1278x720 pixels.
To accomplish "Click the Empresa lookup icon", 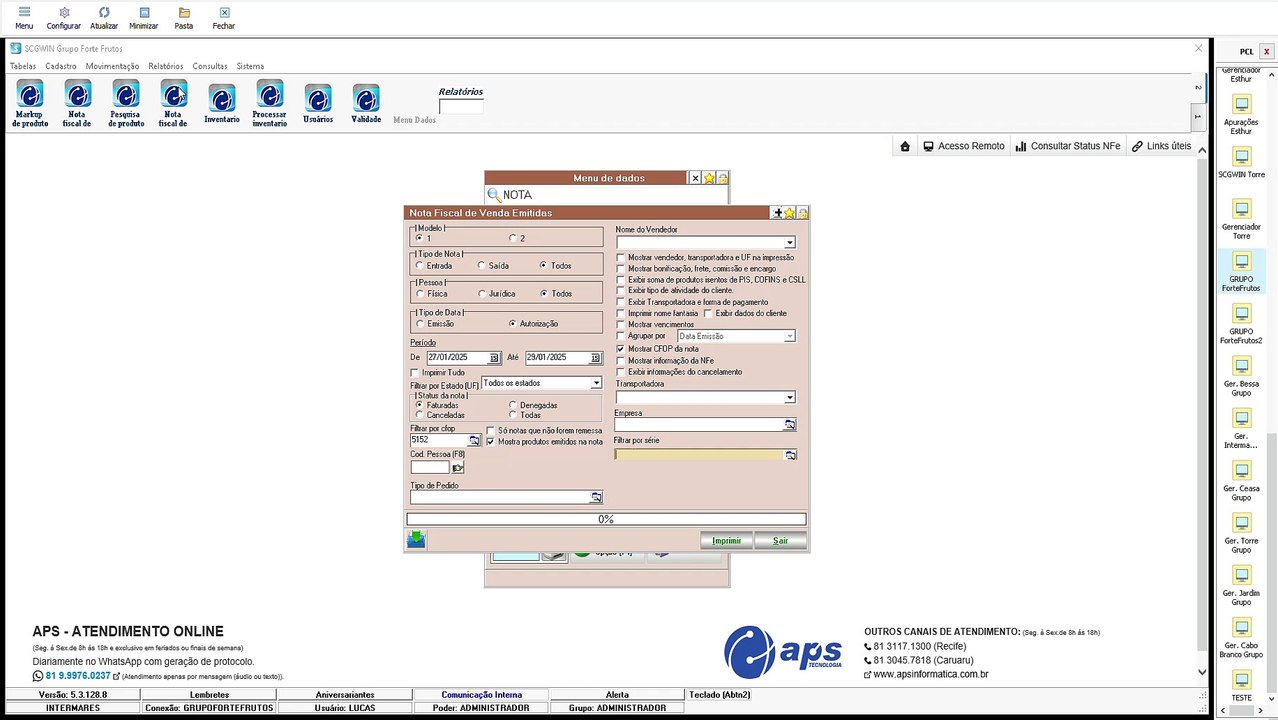I will pyautogui.click(x=790, y=425).
